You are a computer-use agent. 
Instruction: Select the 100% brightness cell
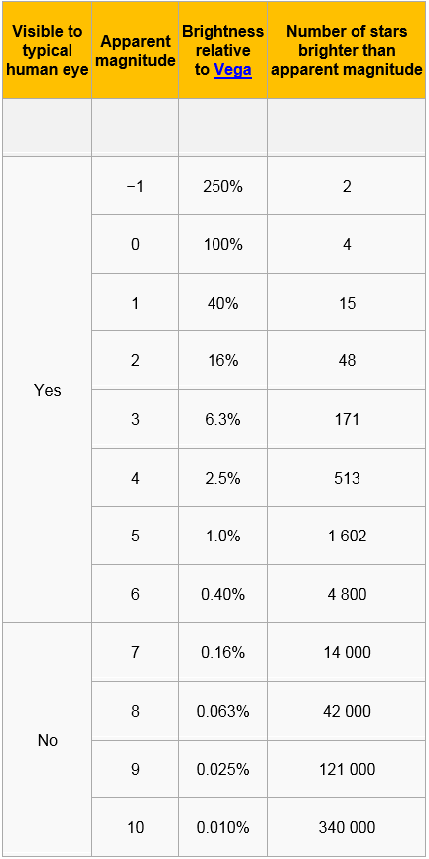223,244
